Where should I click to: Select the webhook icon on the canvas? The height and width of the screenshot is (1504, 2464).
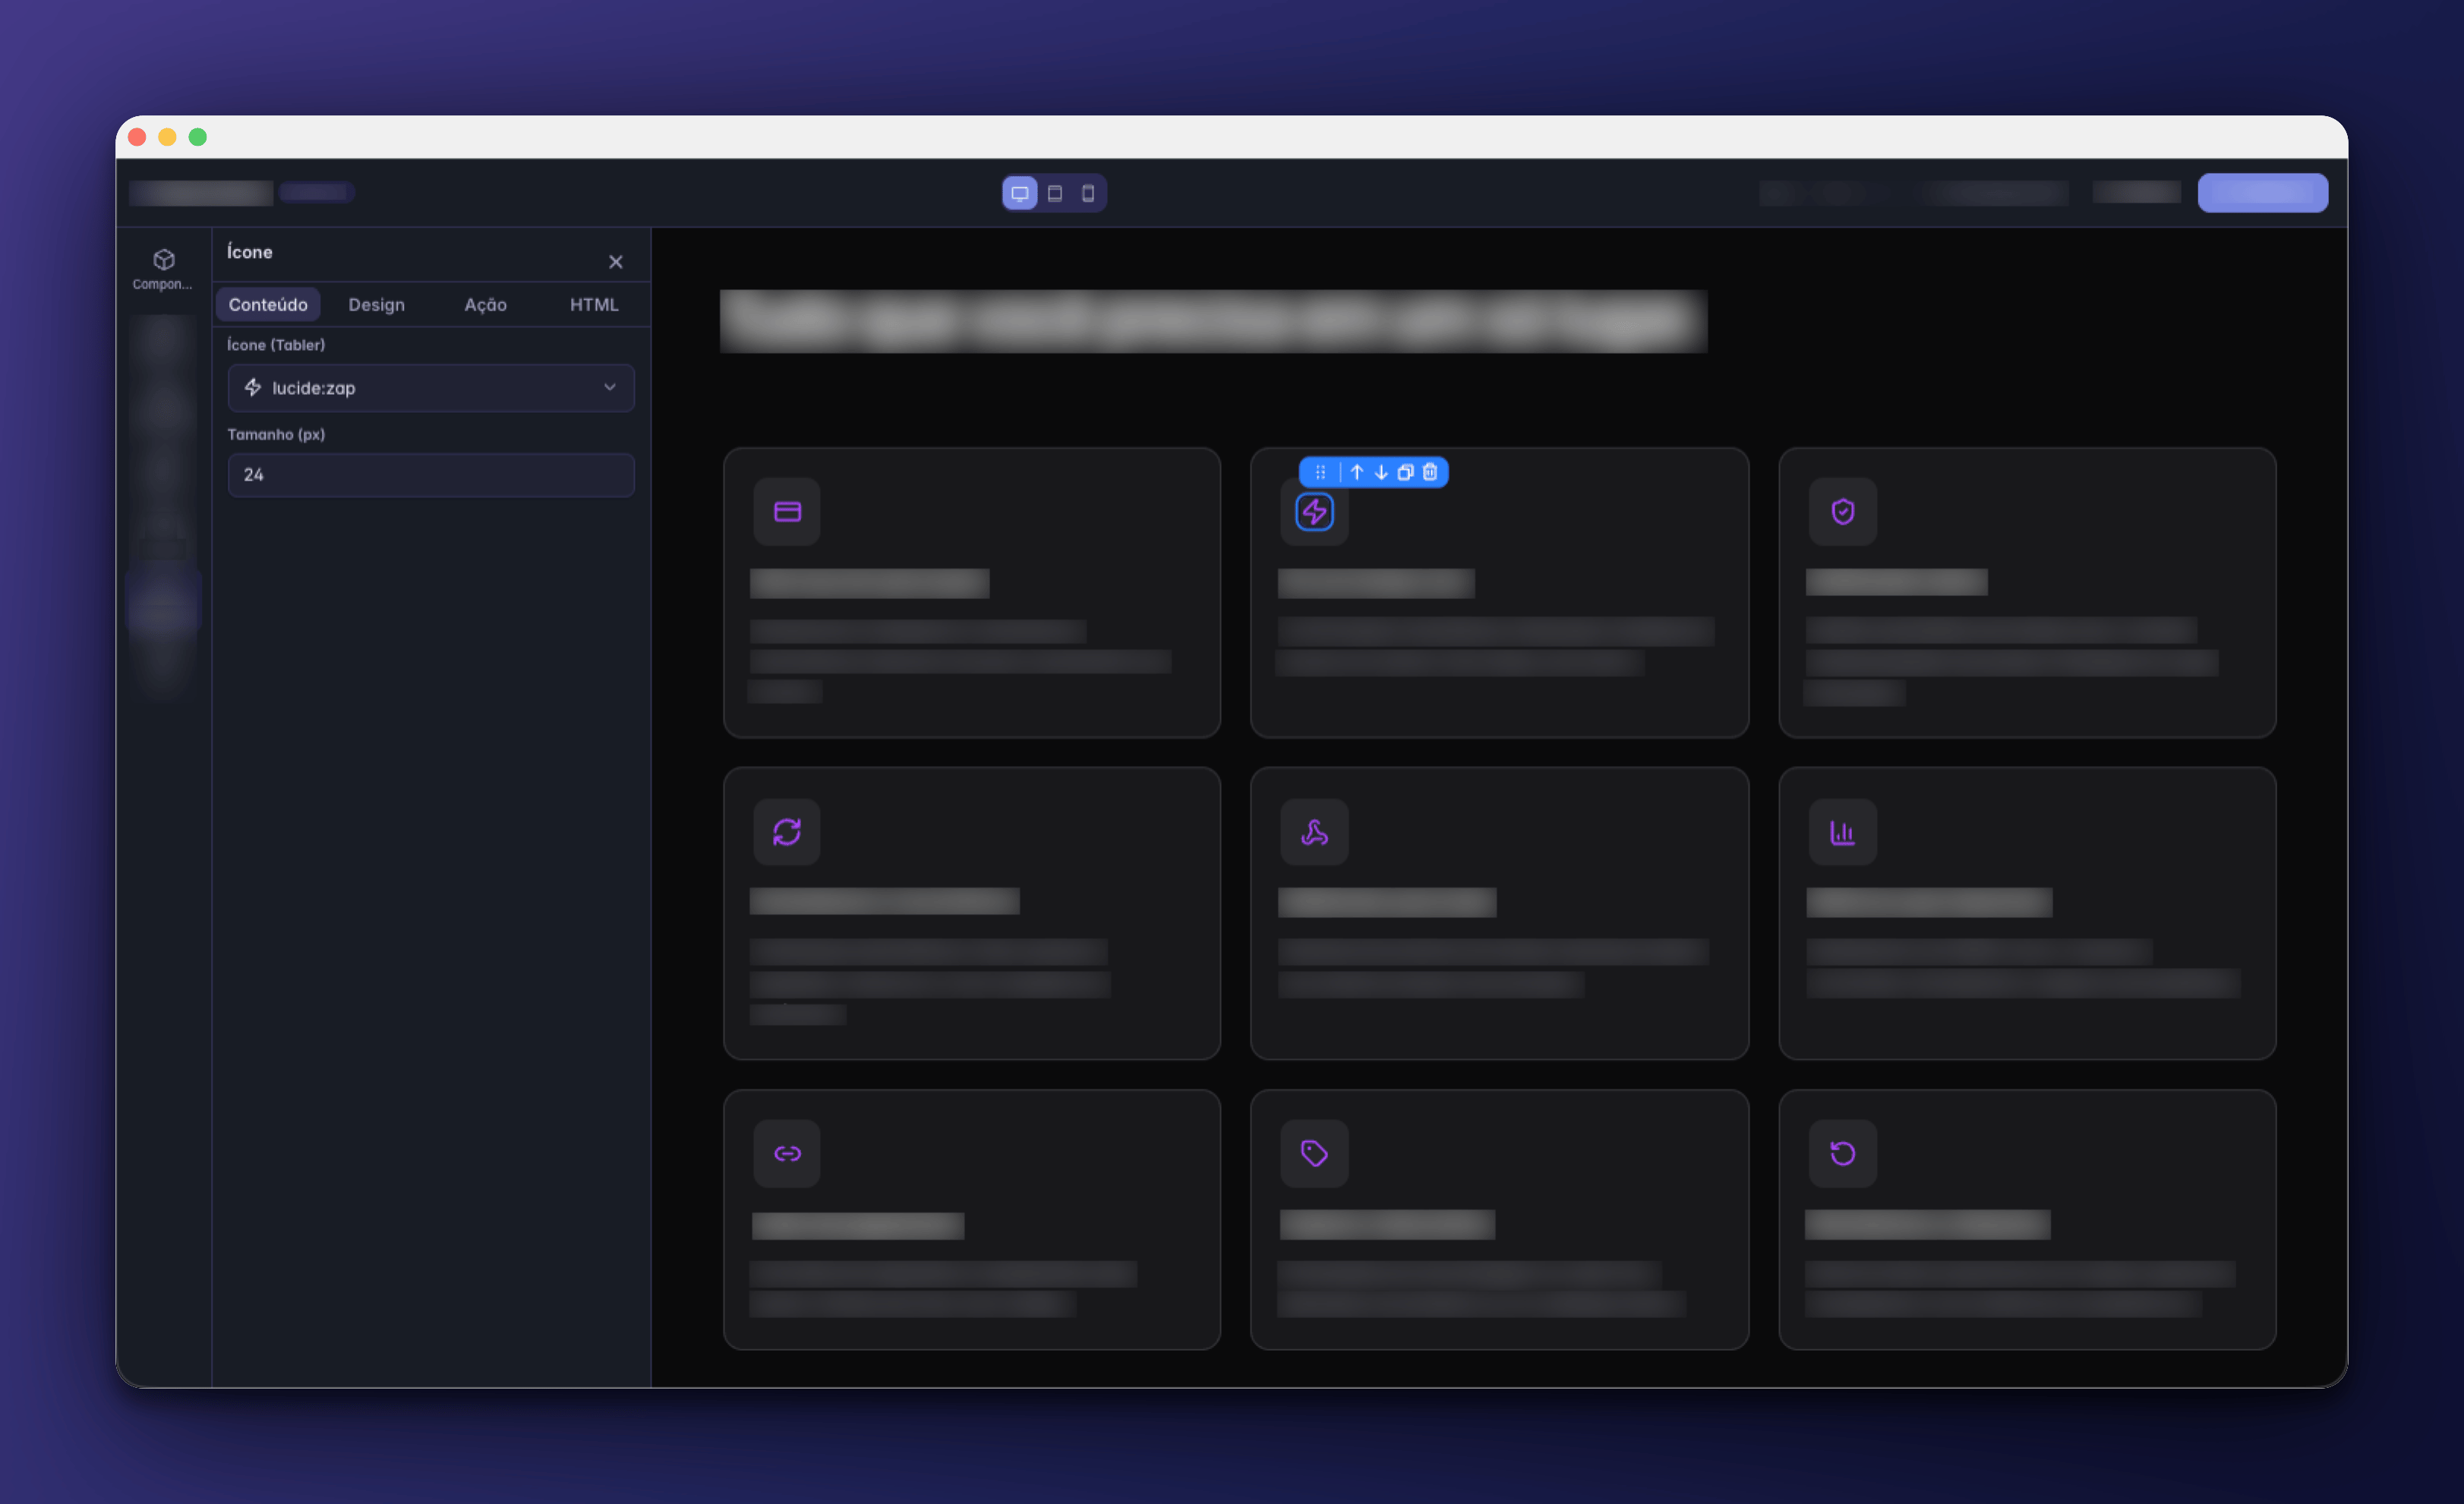click(x=1315, y=832)
